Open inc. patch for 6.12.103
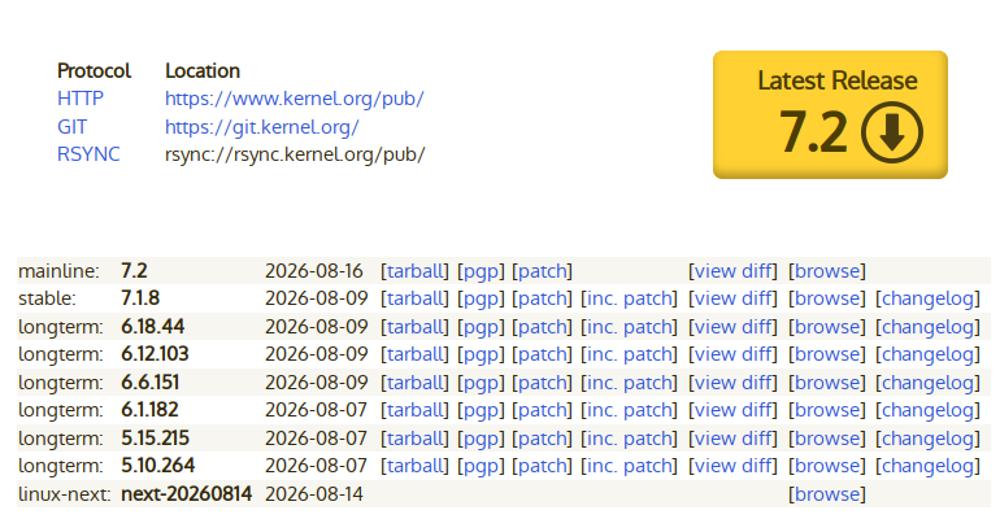 click(629, 354)
